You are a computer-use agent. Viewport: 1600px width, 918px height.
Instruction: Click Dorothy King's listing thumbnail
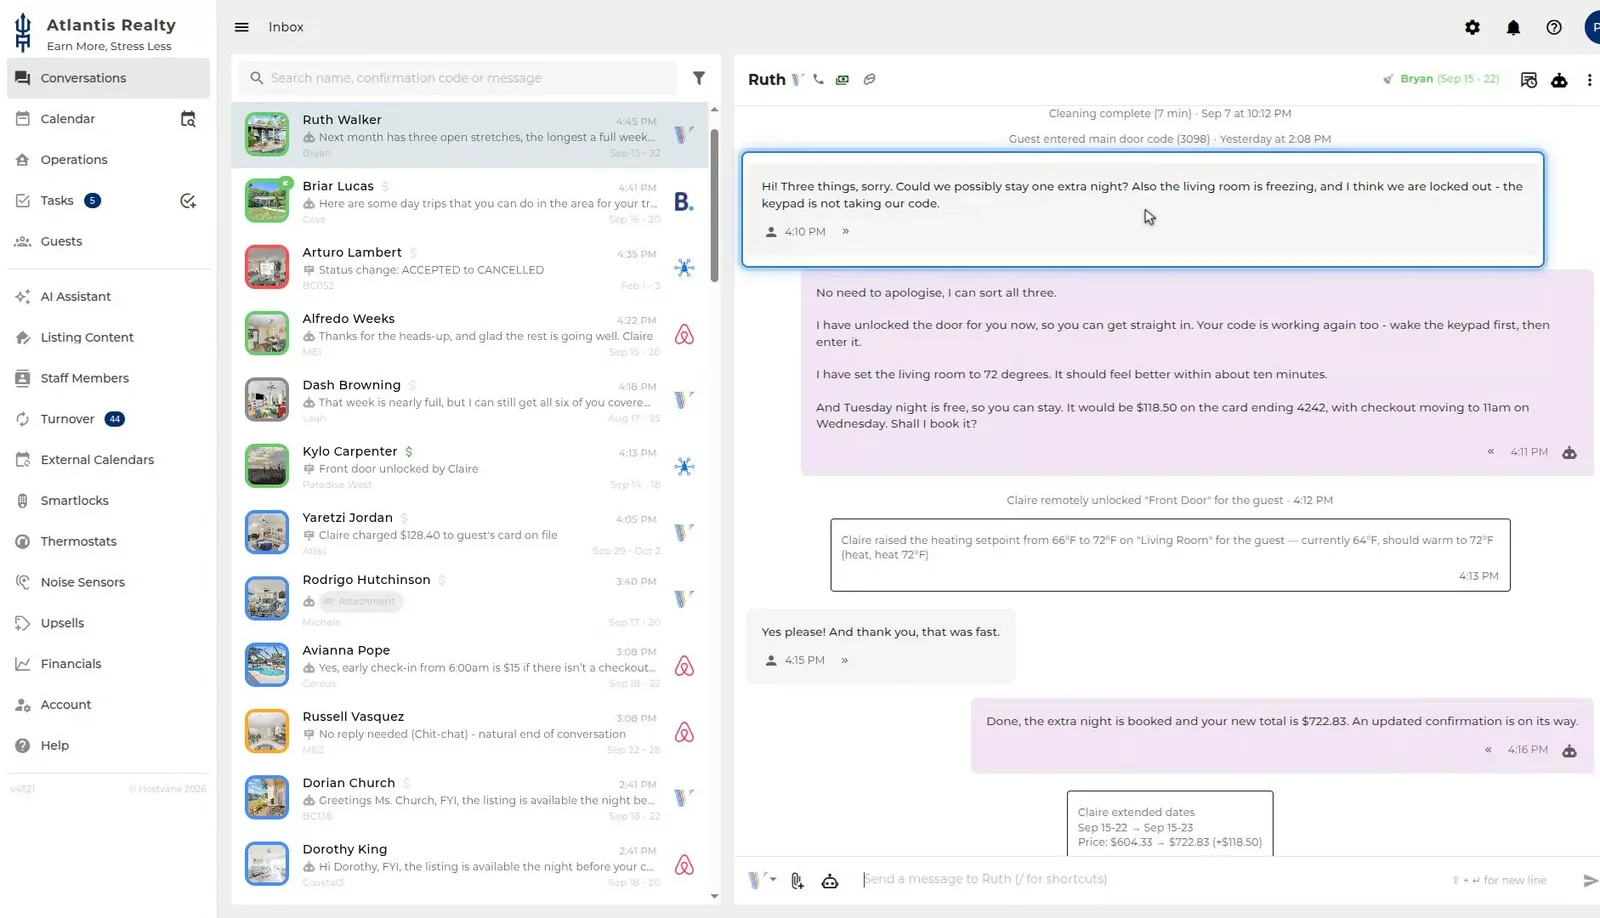point(267,865)
